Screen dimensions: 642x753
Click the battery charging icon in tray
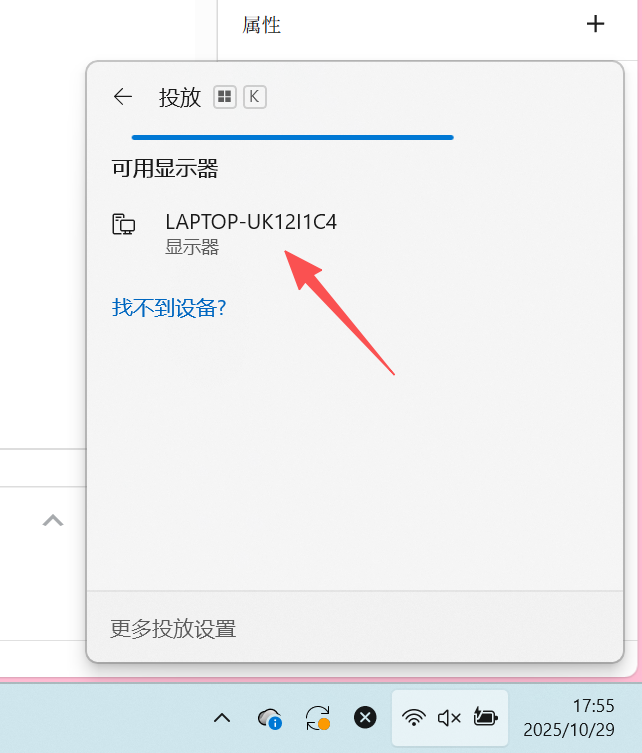pyautogui.click(x=485, y=717)
